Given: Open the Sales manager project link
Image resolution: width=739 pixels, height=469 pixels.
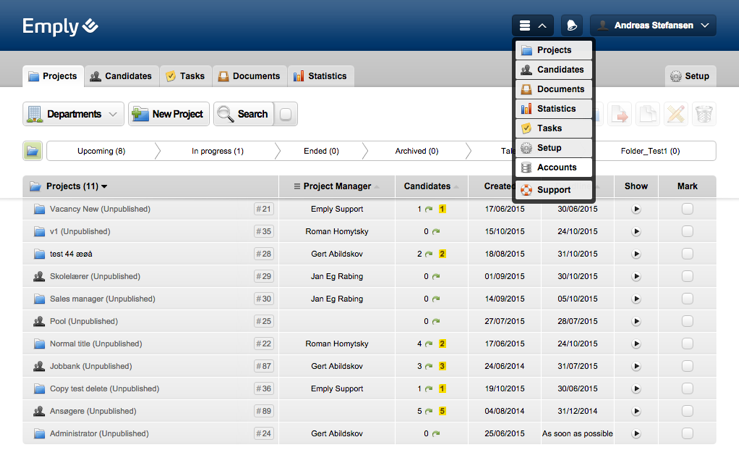Looking at the screenshot, I should click(101, 299).
